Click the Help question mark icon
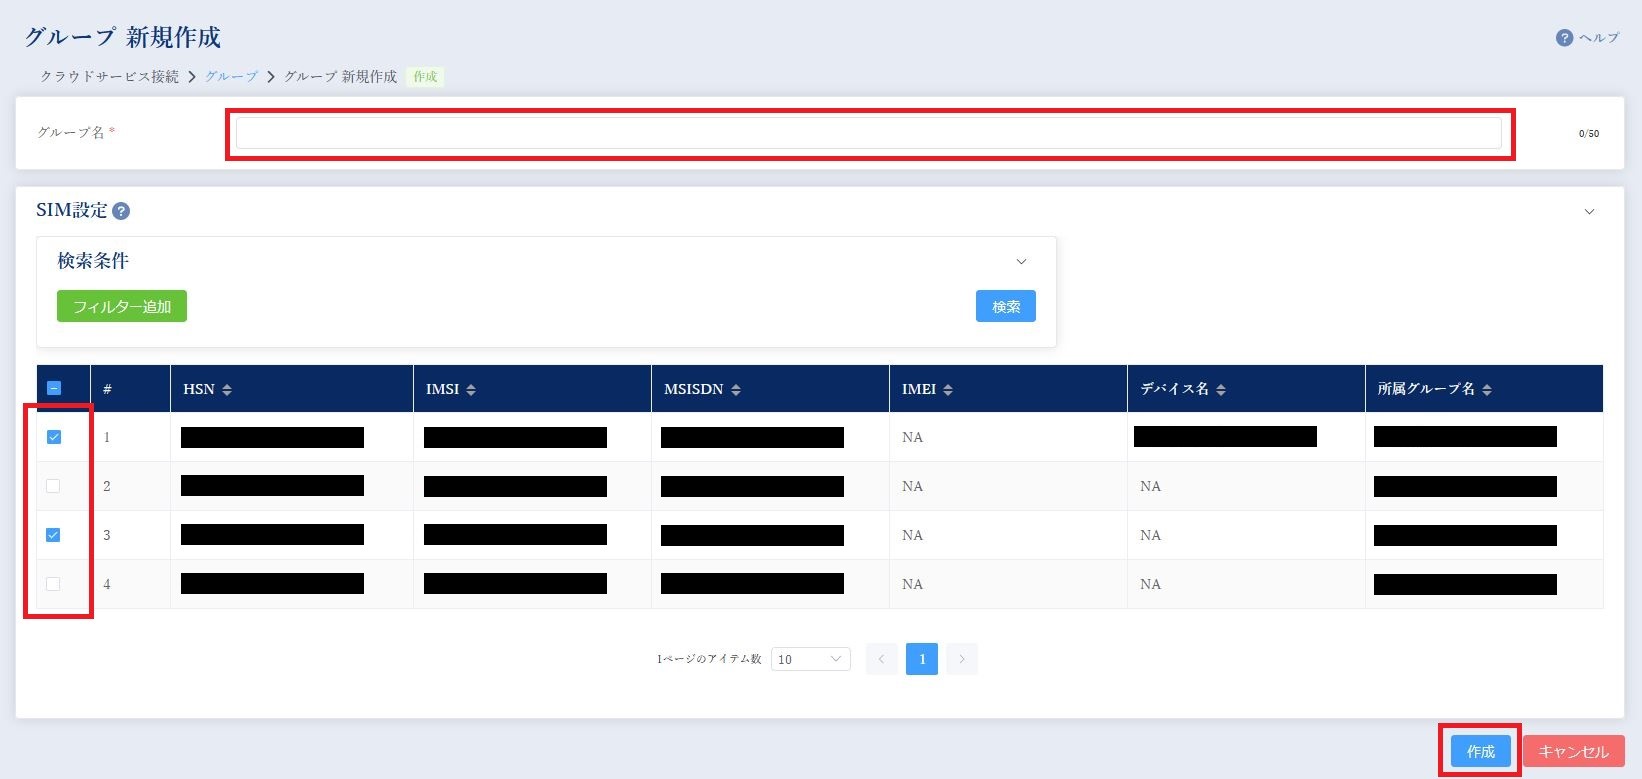This screenshot has height=779, width=1642. coord(1564,38)
